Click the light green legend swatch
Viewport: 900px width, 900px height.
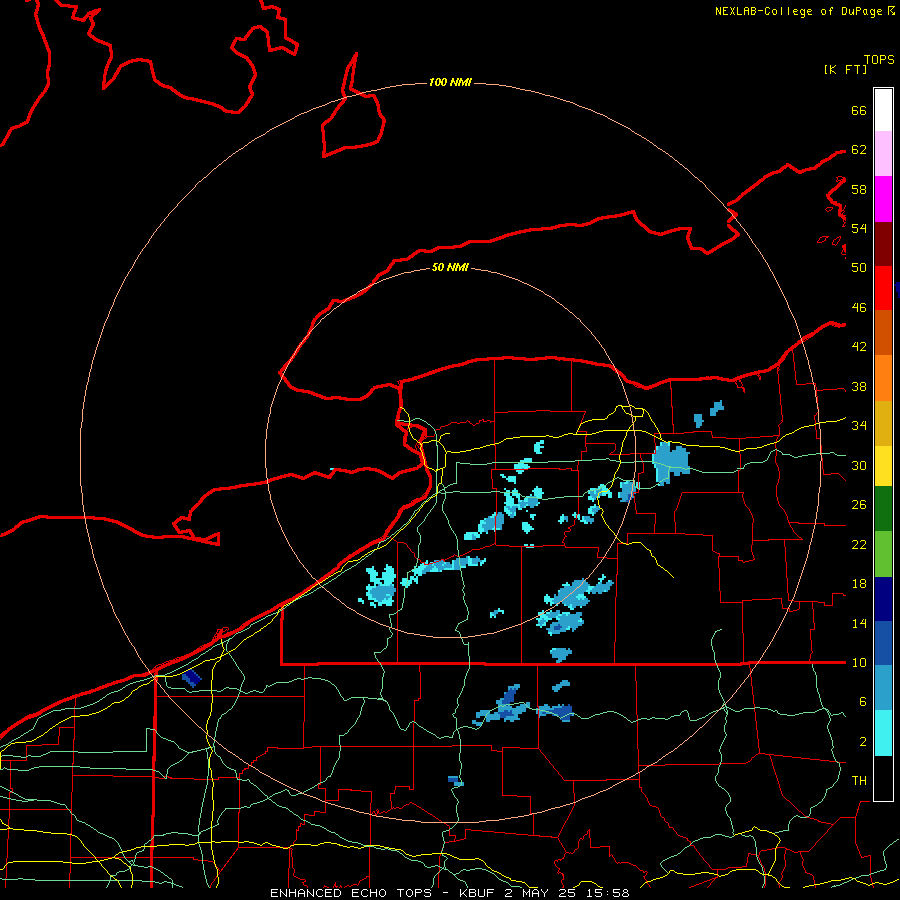point(883,553)
